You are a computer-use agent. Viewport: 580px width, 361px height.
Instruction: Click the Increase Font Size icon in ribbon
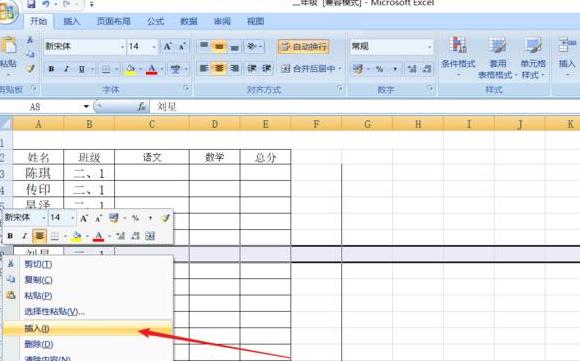(x=168, y=46)
